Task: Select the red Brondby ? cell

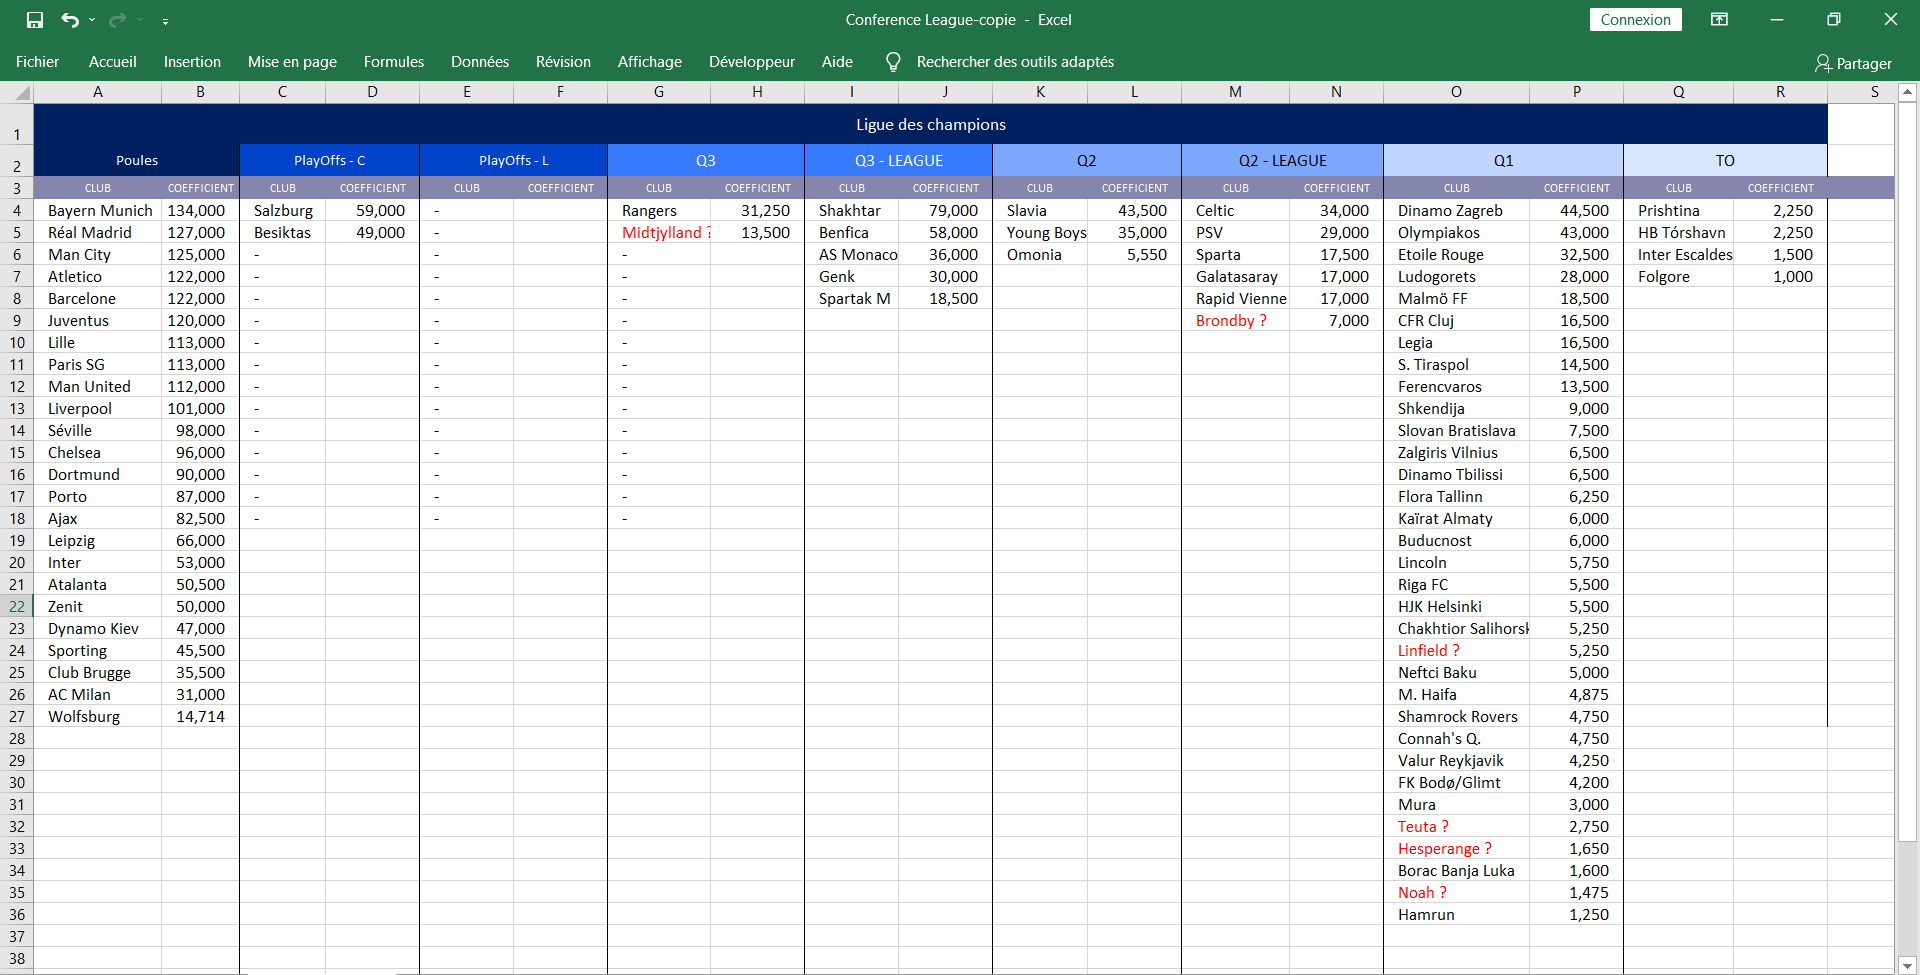Action: [x=1236, y=321]
